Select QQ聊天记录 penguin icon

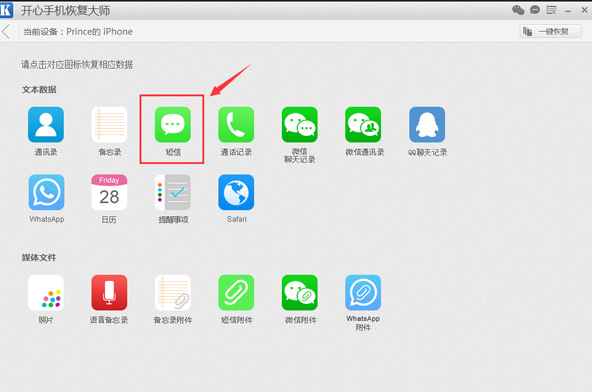427,125
